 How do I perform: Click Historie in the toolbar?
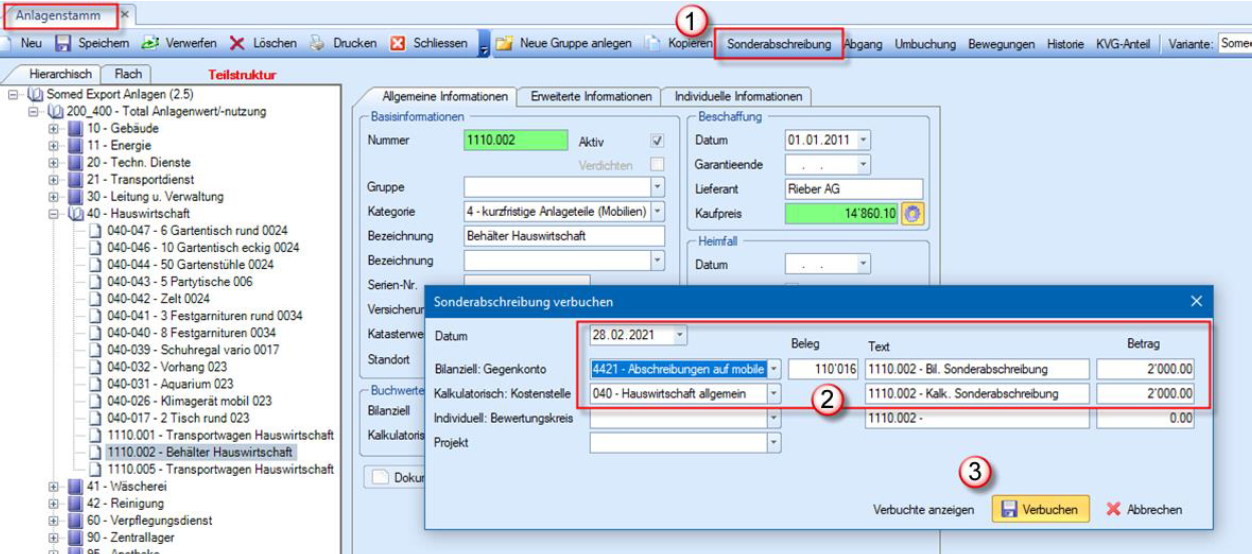1065,44
